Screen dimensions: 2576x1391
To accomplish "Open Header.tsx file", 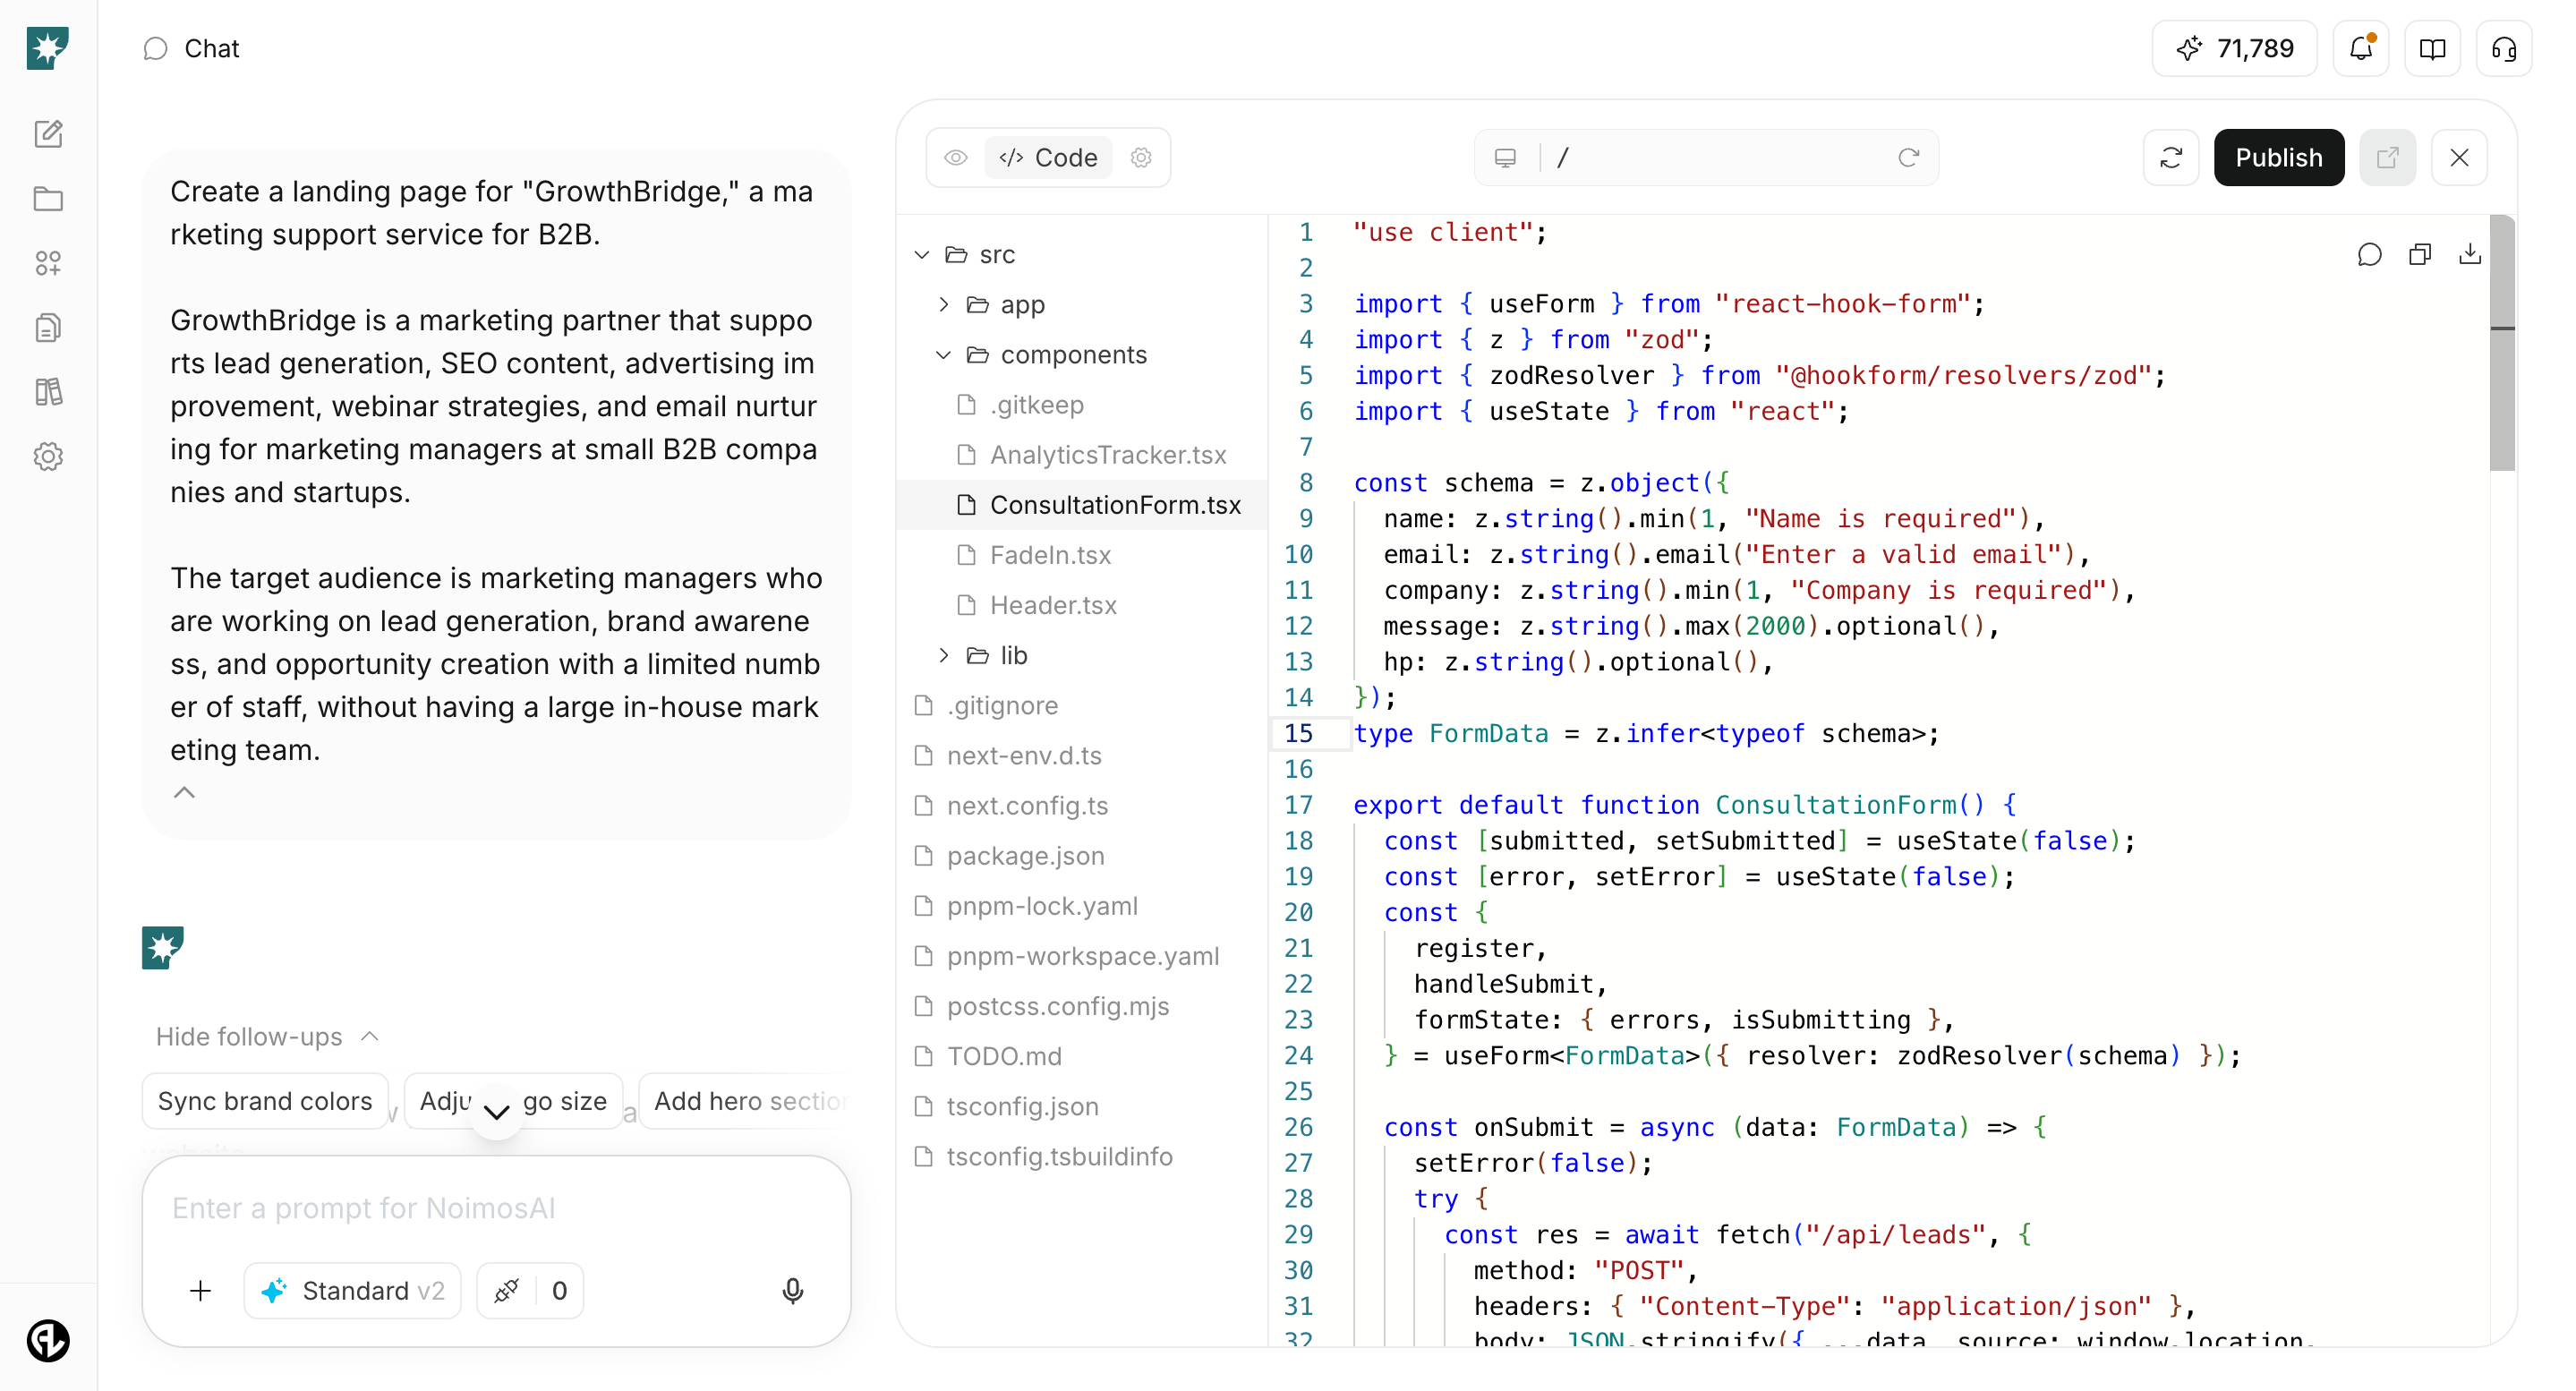I will tap(1082, 605).
